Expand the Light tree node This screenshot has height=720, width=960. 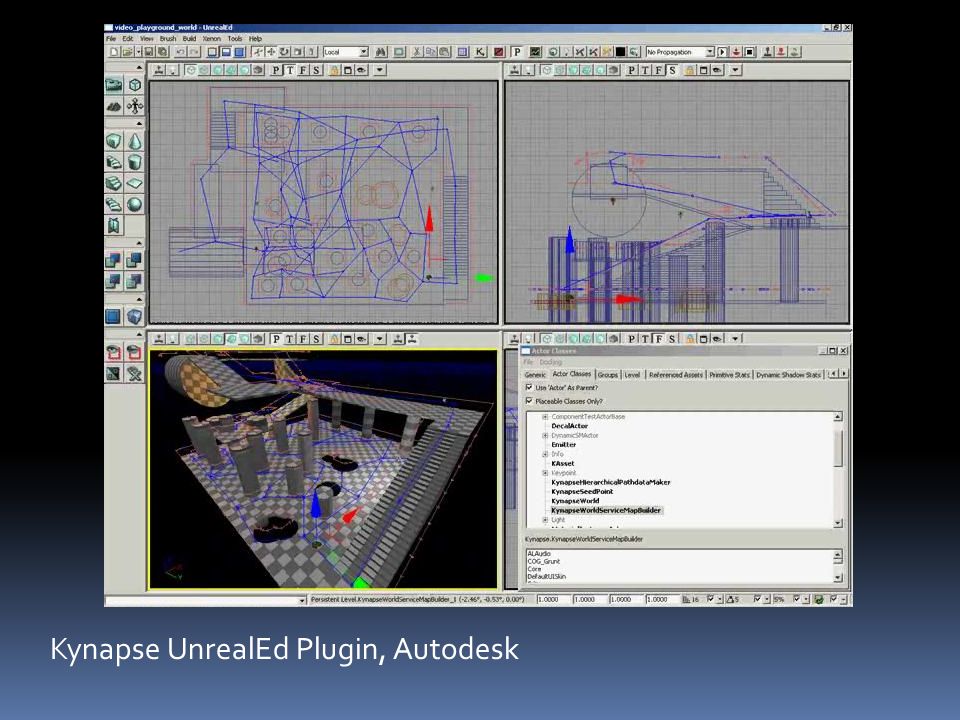pyautogui.click(x=545, y=520)
